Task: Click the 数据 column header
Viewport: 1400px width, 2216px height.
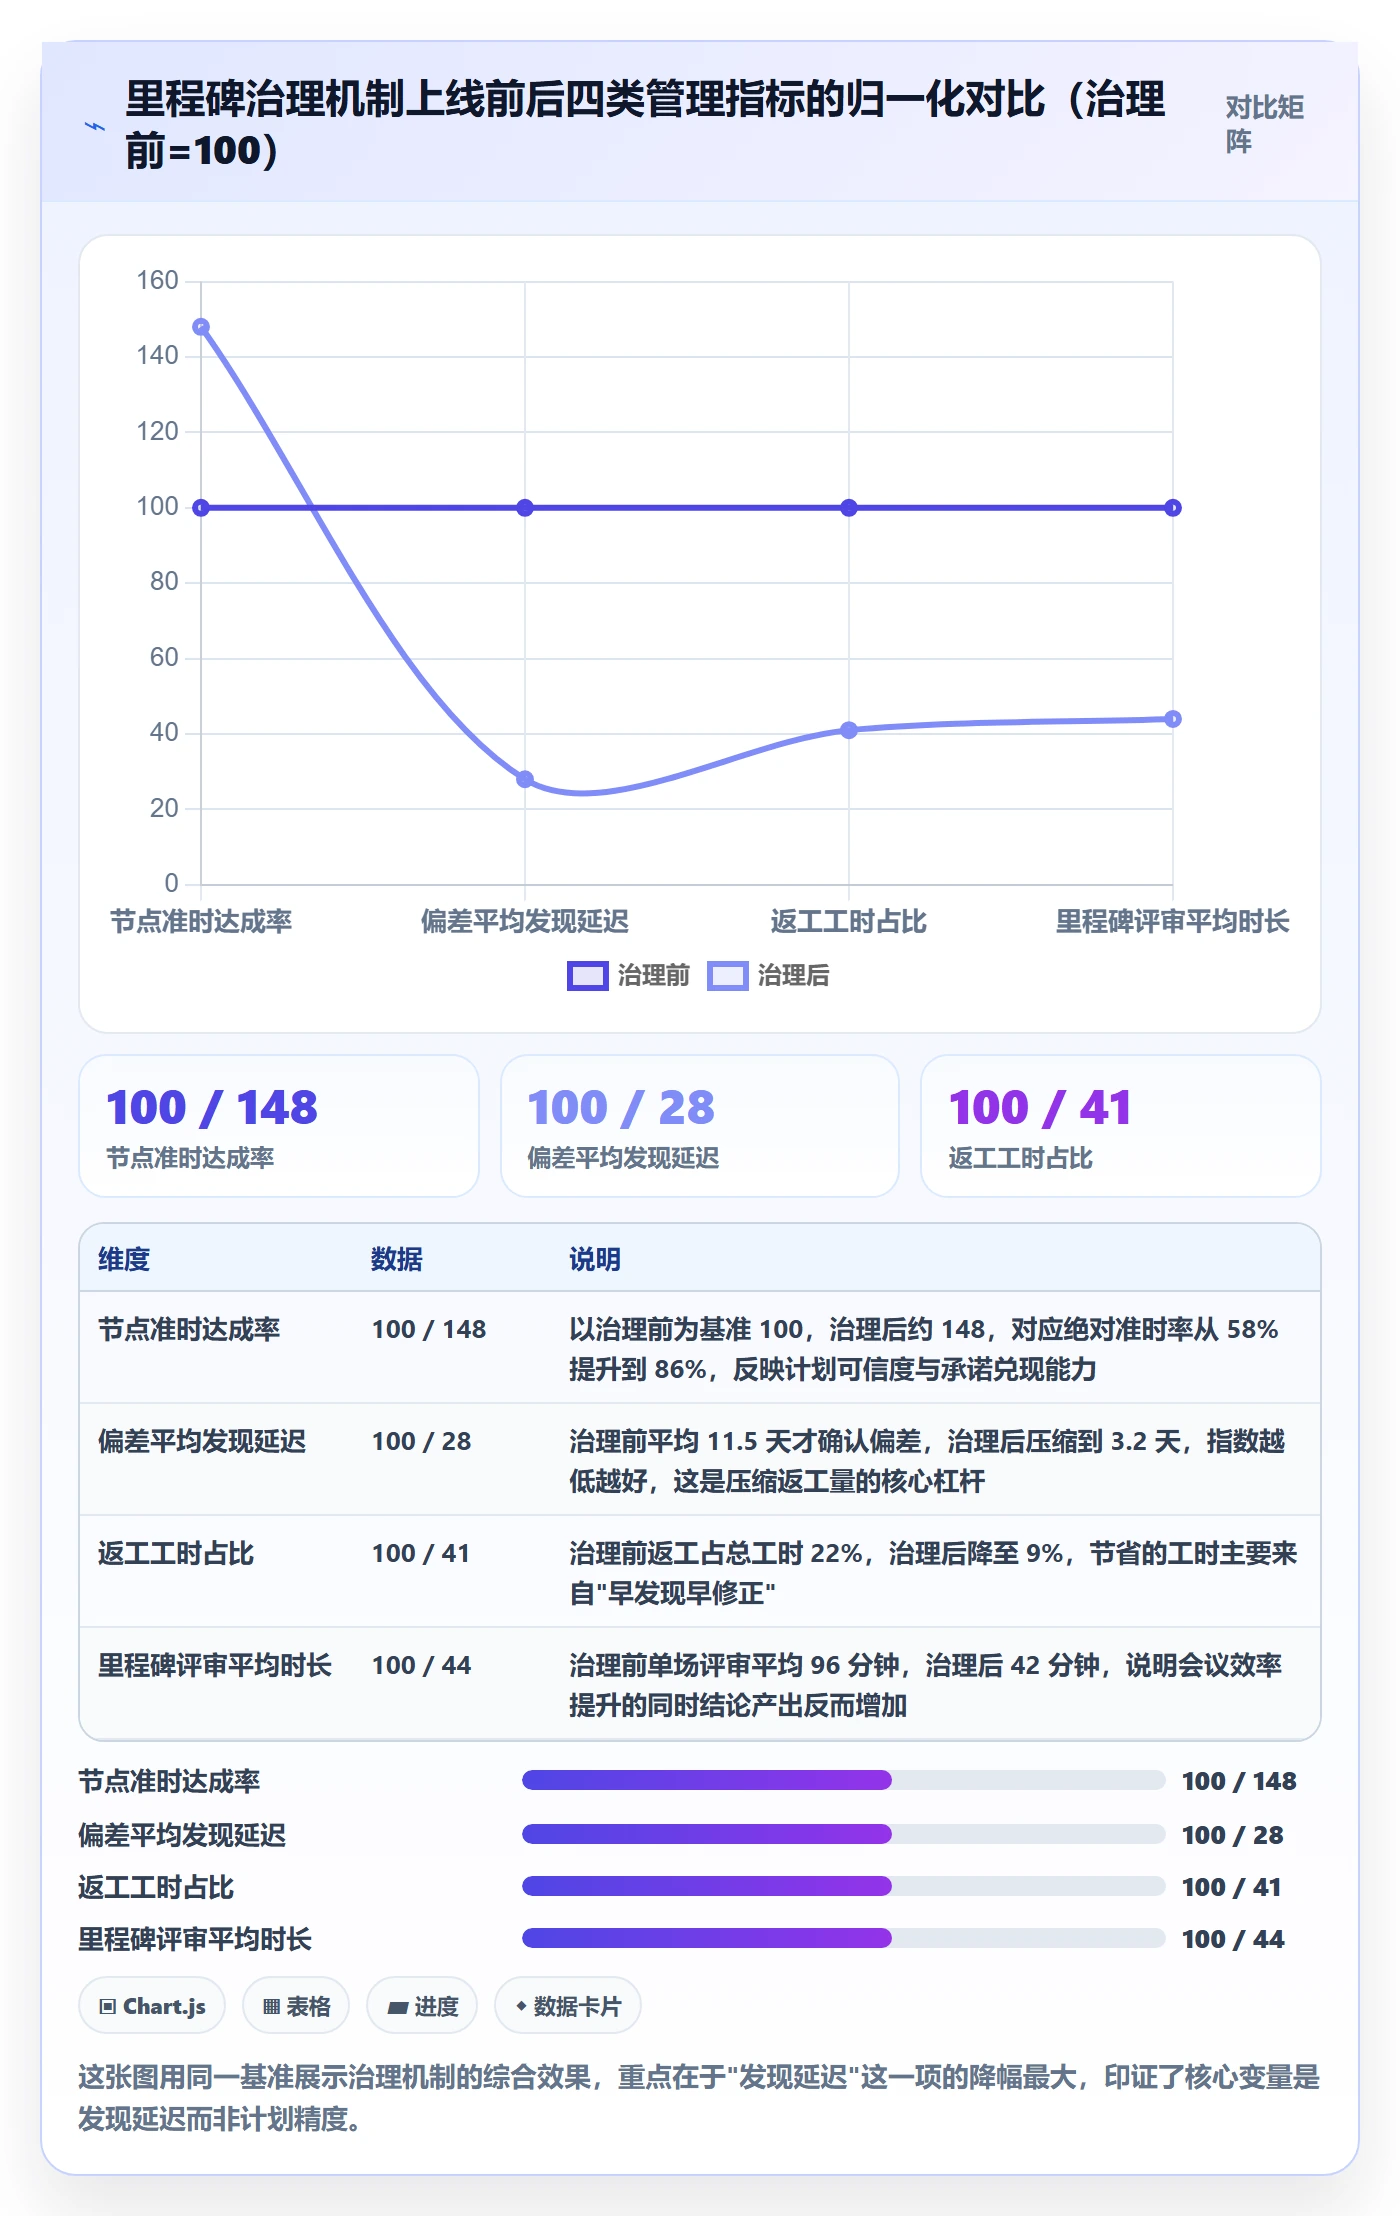Action: [397, 1259]
